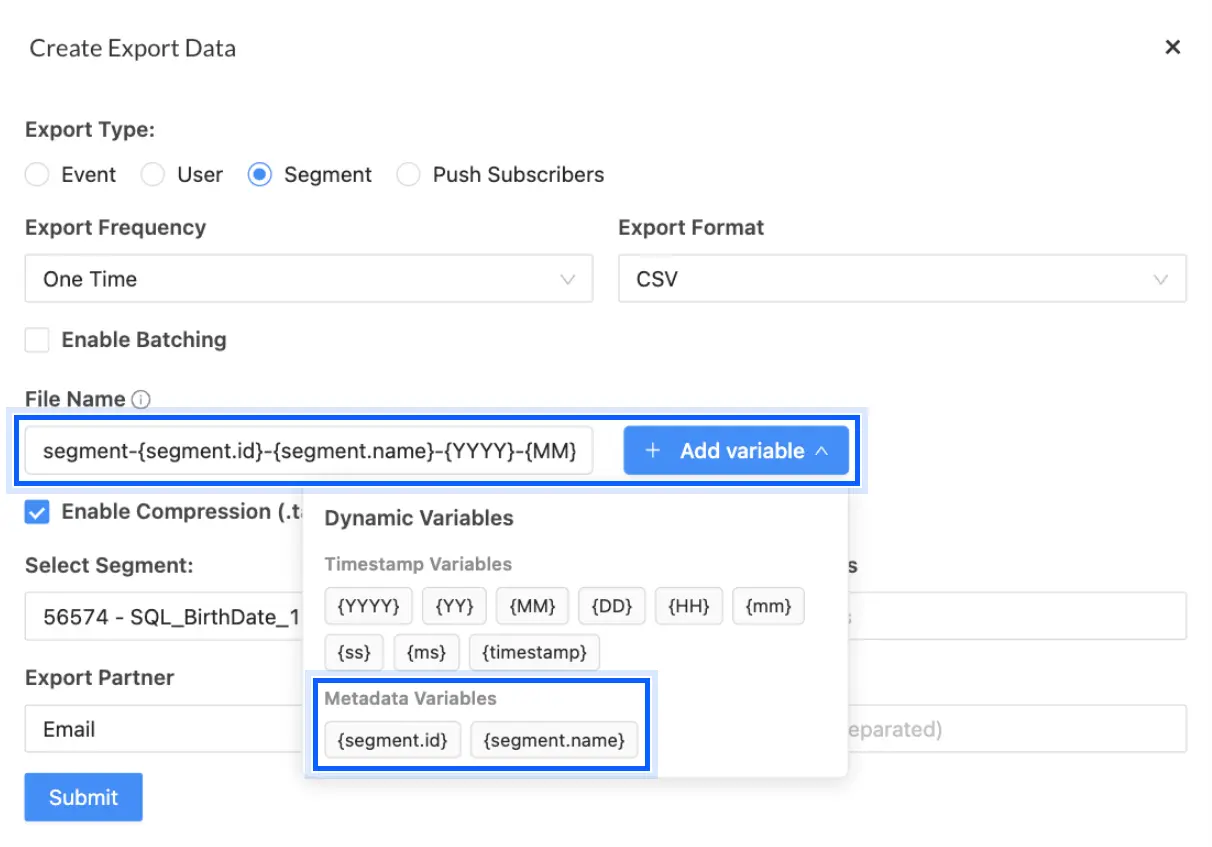The image size is (1212, 847).
Task: Collapse the Add variable dropdown
Action: tap(736, 451)
